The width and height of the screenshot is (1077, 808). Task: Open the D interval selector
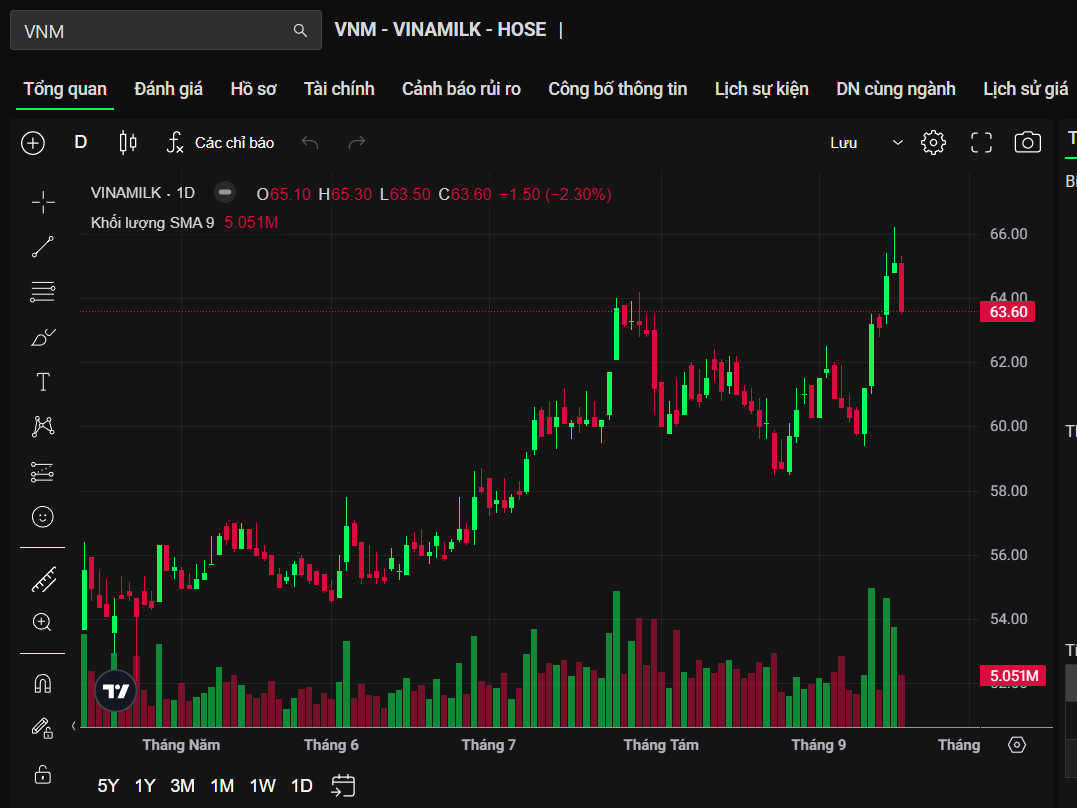point(80,142)
